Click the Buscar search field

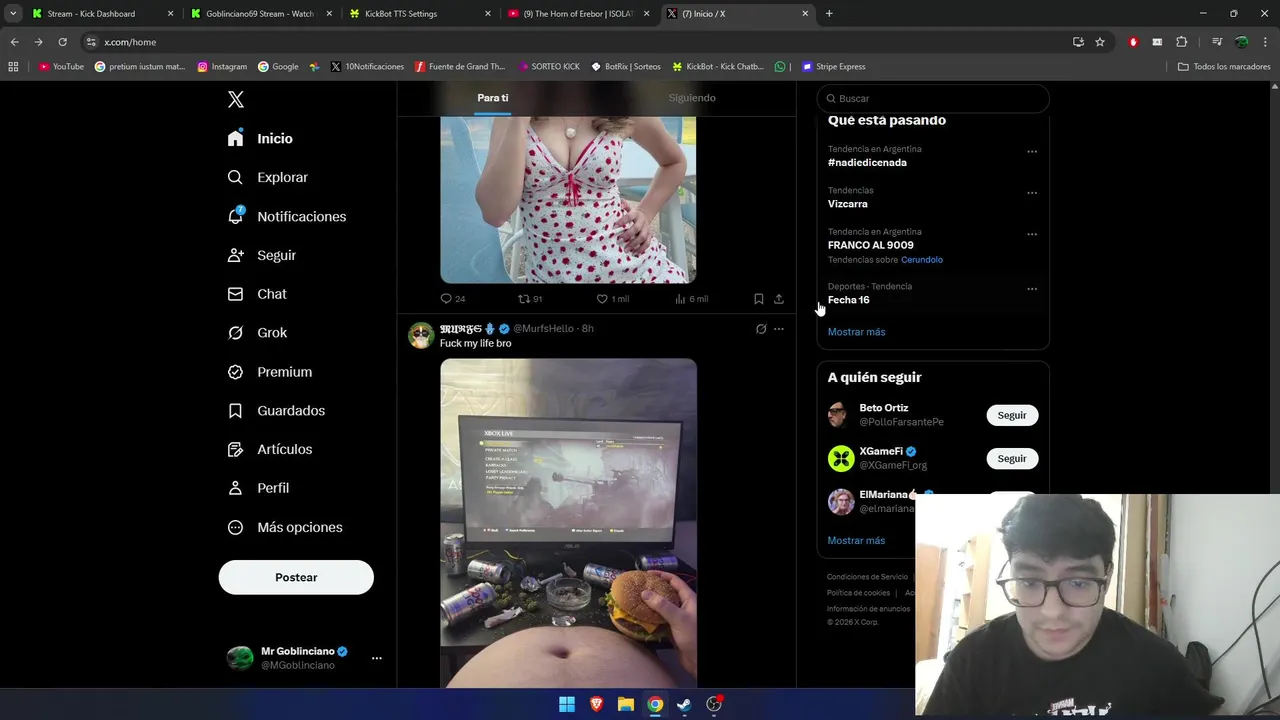[933, 98]
